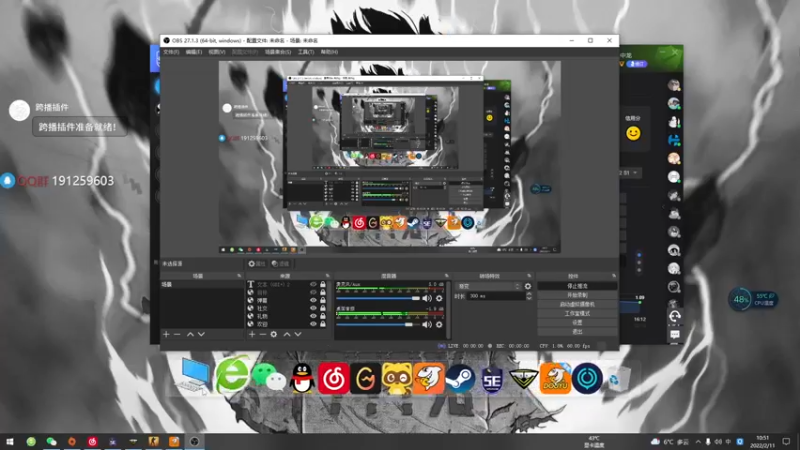Screen dimensions: 800x450
Task: Open source 属性 properties button
Action: click(x=257, y=264)
